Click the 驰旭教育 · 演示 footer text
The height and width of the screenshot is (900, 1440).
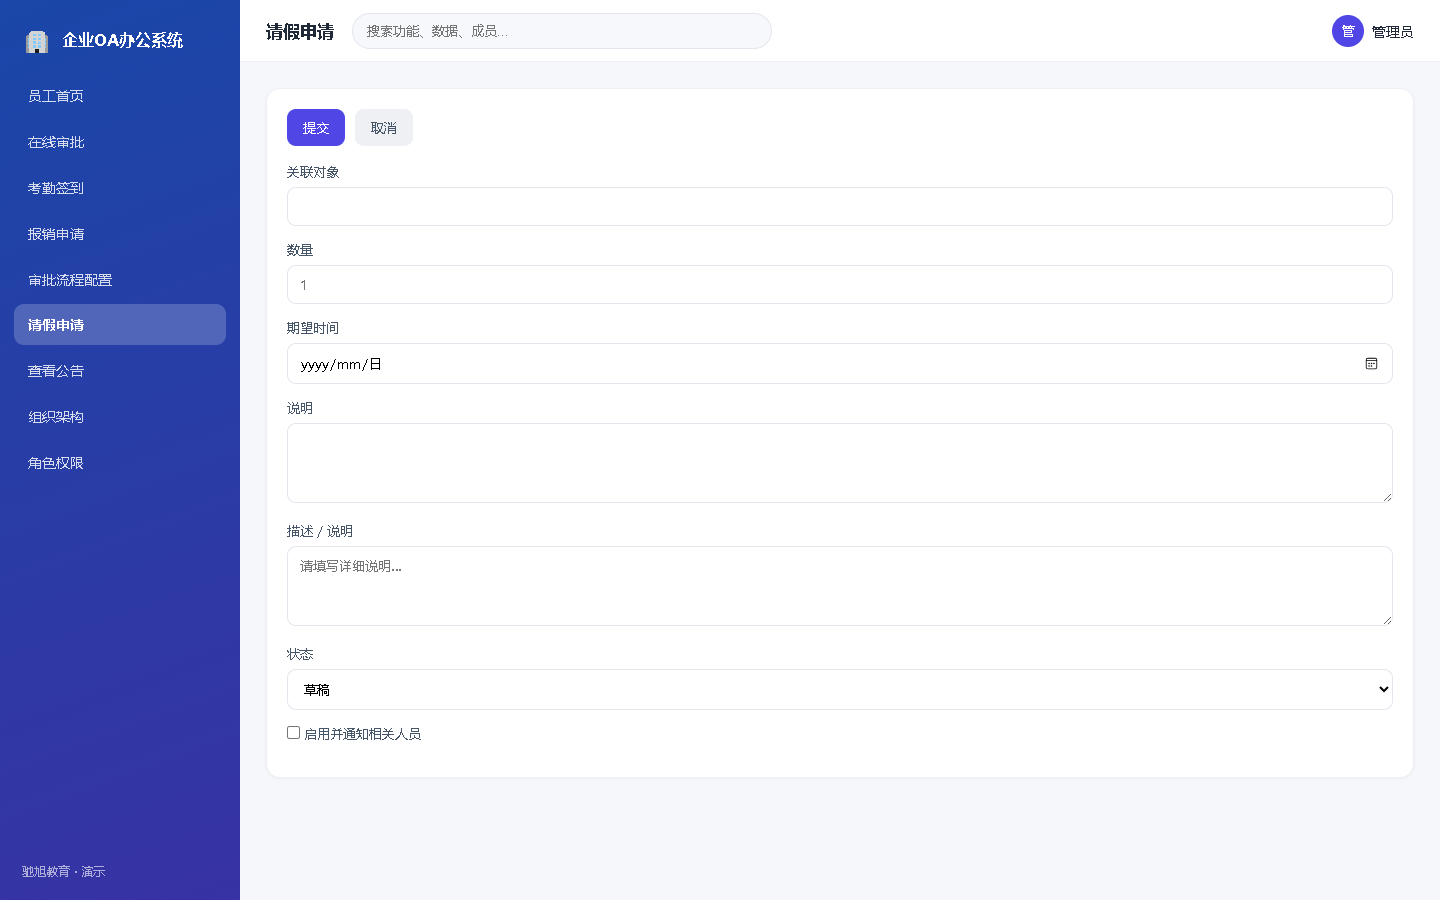coord(63,872)
